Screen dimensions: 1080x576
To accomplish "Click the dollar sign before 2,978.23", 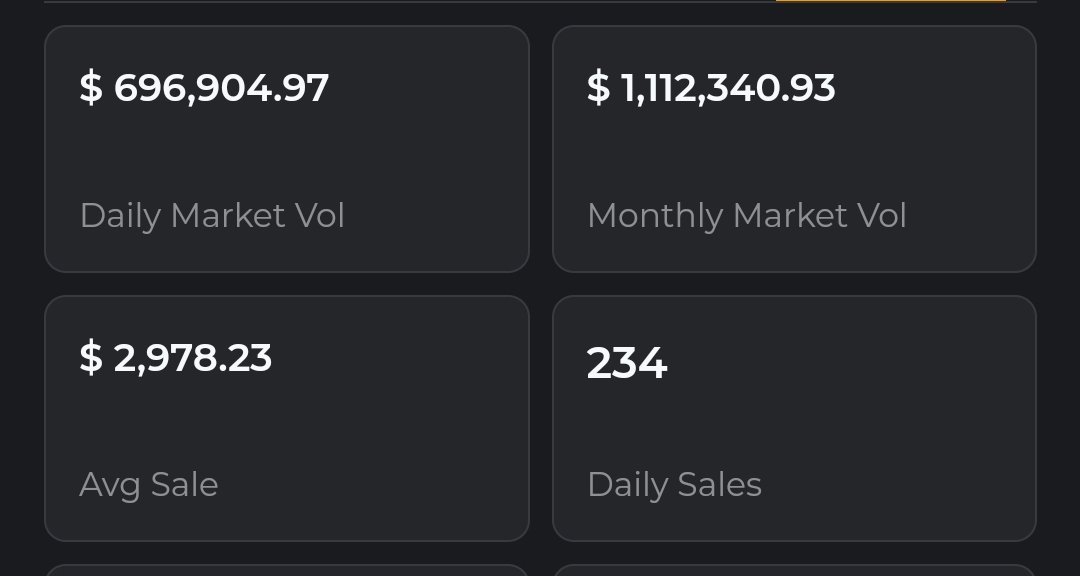I will tap(91, 358).
